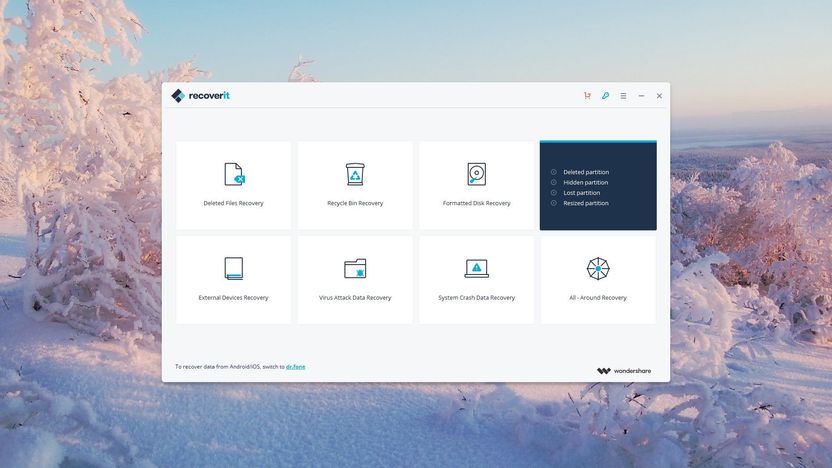
Task: Select the Recycle Bin Recovery icon
Action: point(355,174)
